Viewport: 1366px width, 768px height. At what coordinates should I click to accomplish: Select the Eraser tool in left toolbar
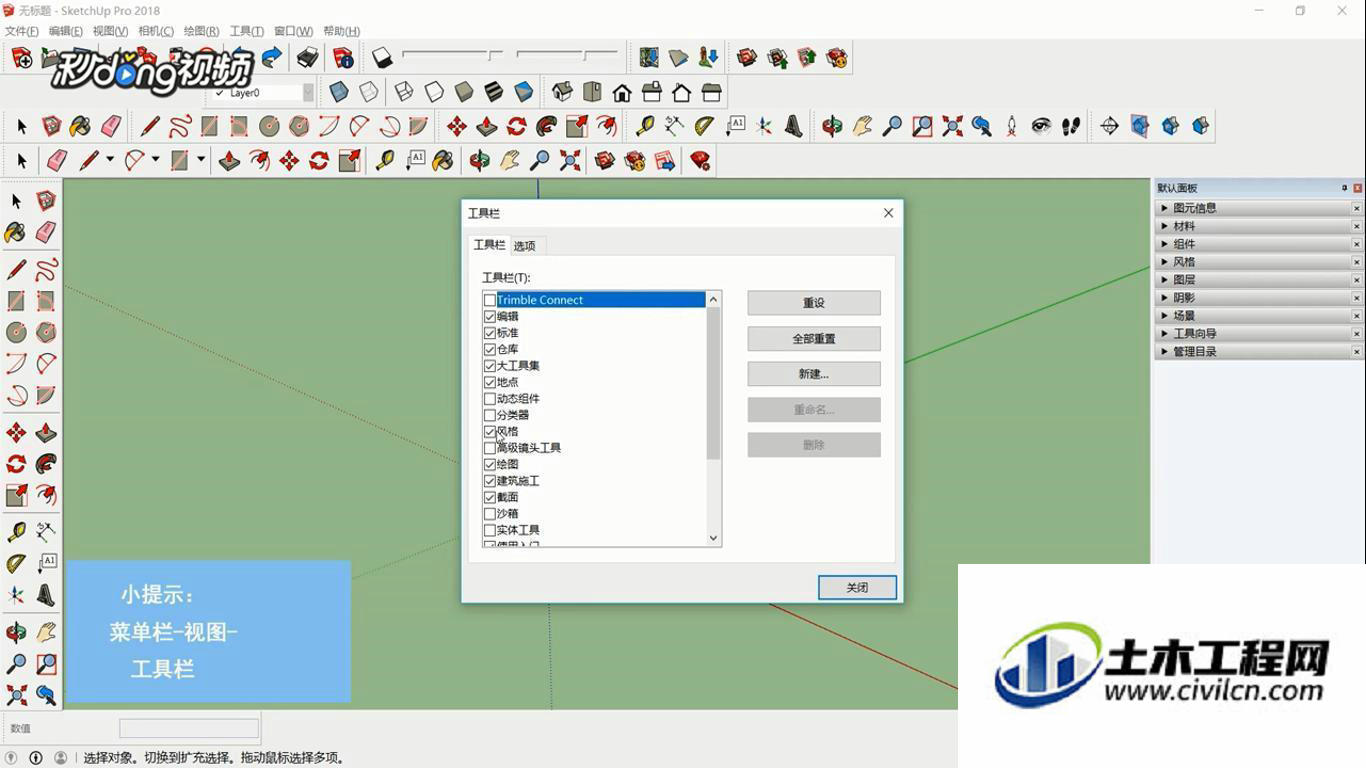point(46,233)
